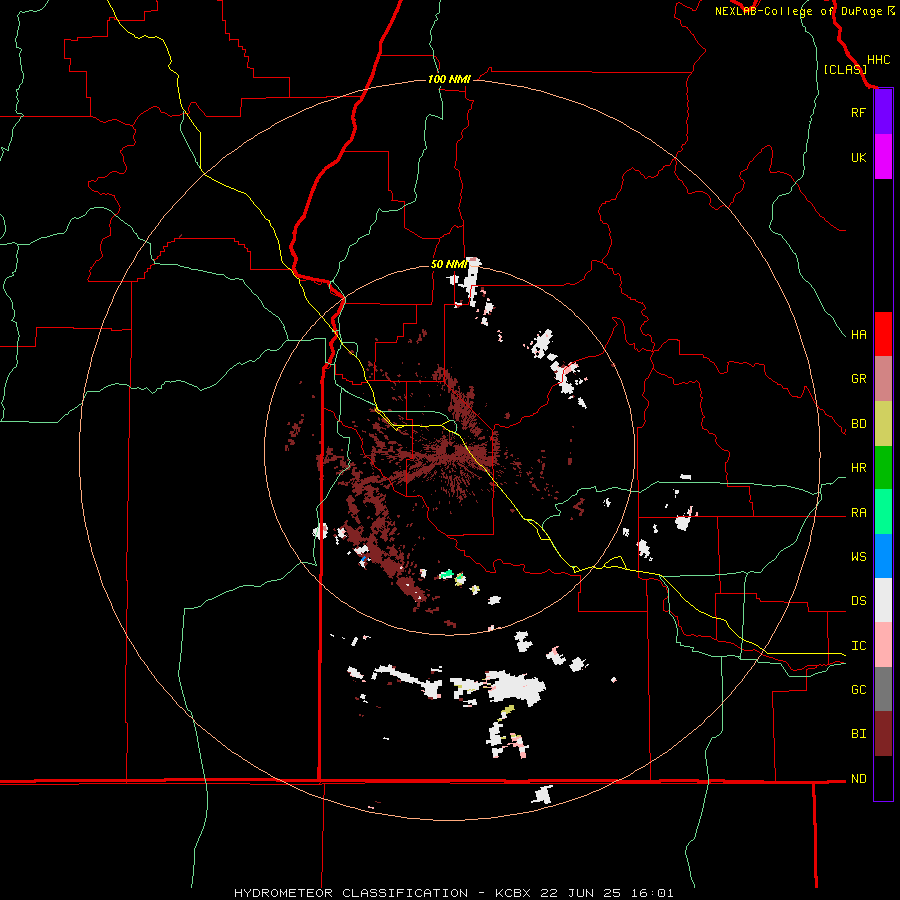Select the red HA legend swatch
Image resolution: width=900 pixels, height=900 pixels.
pos(883,334)
